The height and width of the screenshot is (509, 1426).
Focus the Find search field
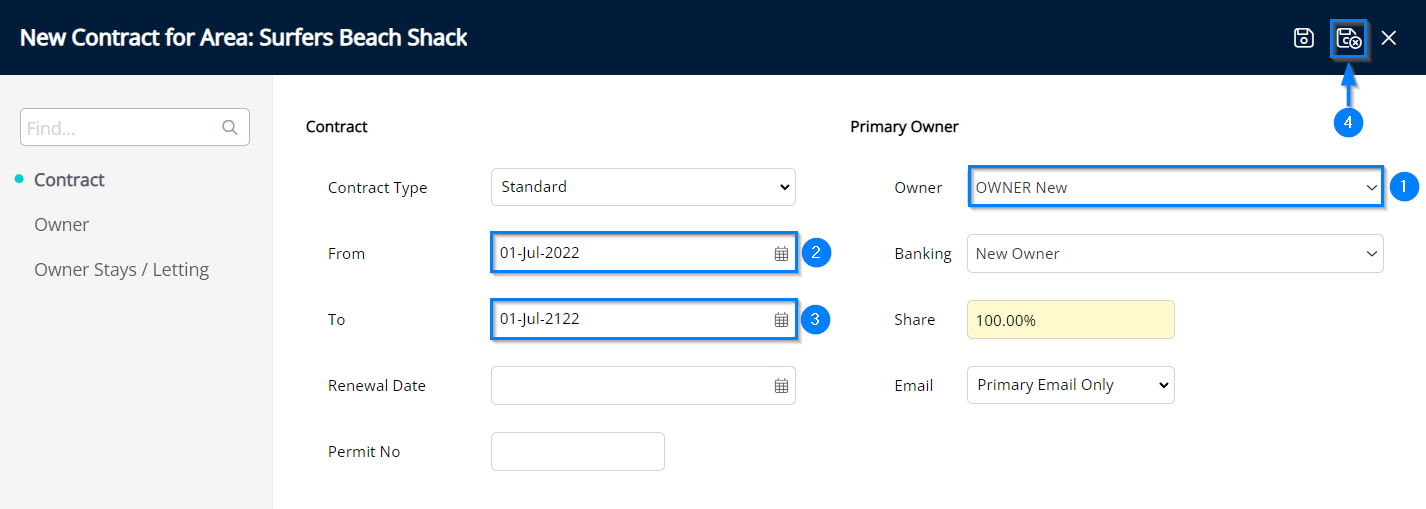click(x=120, y=128)
